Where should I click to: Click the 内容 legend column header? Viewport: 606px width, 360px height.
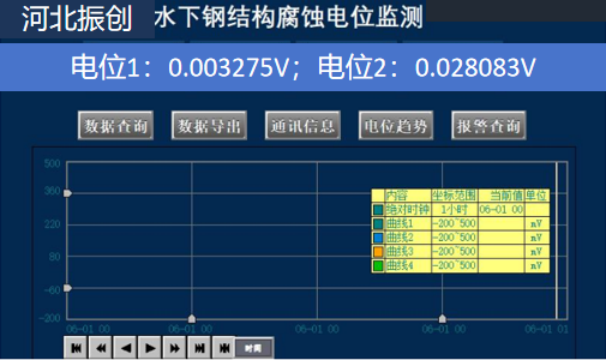[x=397, y=196]
